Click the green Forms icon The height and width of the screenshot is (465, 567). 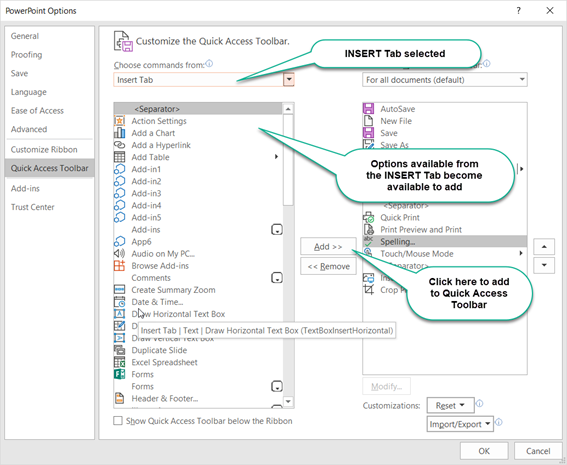click(x=119, y=374)
